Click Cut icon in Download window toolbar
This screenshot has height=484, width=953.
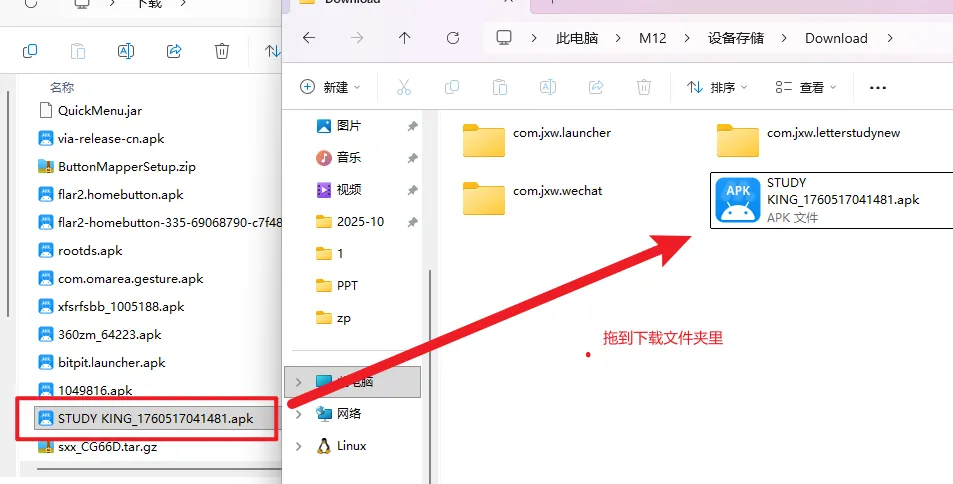404,88
